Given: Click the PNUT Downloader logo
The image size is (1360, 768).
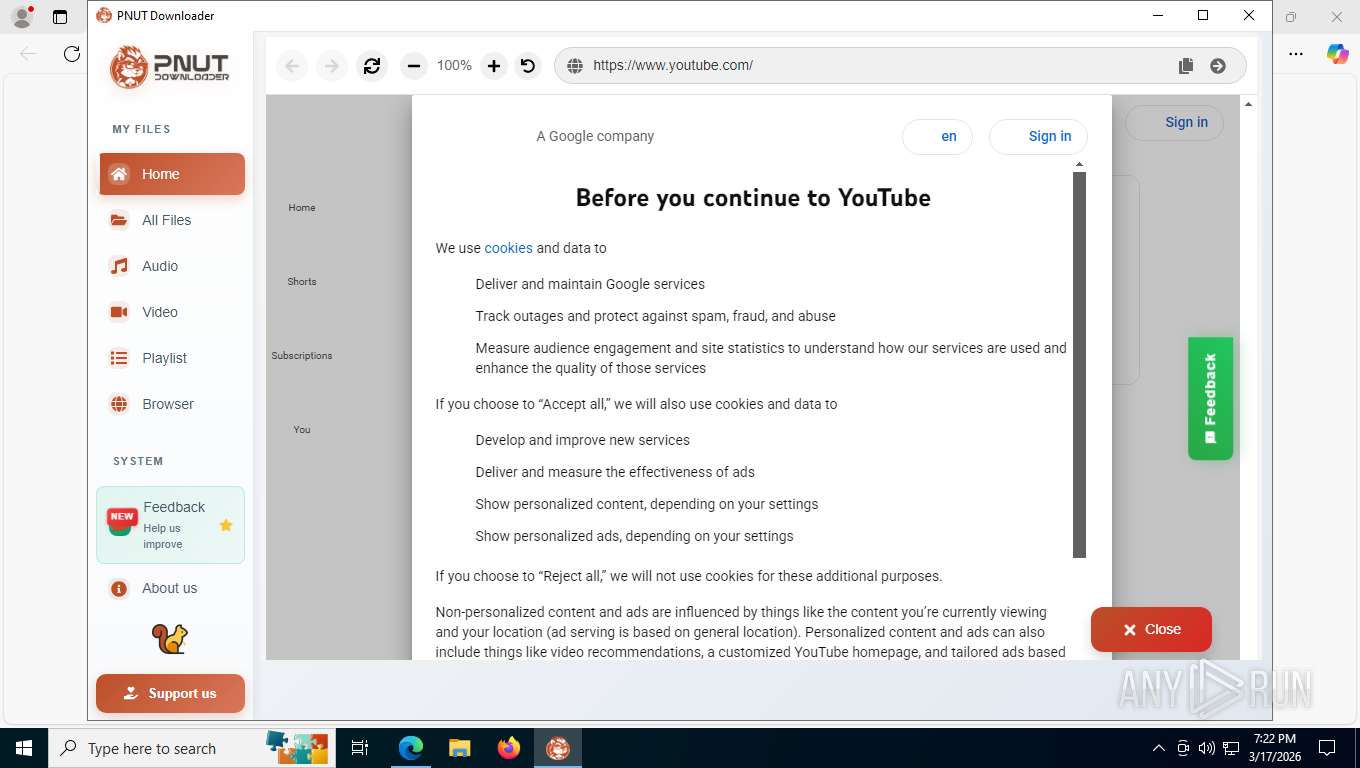Looking at the screenshot, I should 170,67.
